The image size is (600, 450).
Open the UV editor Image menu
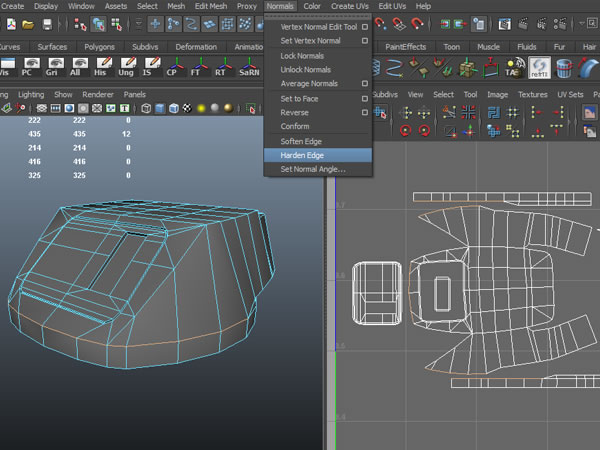(497, 95)
